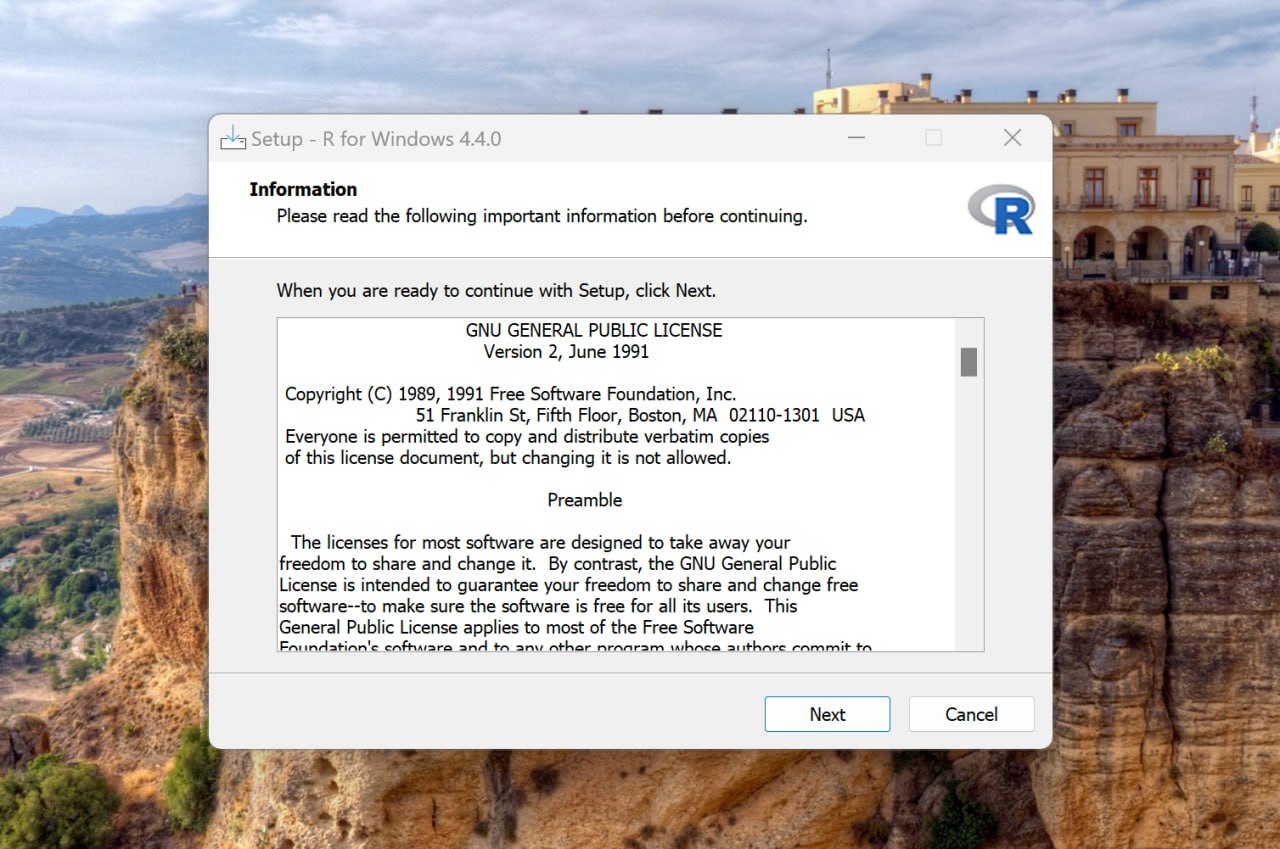The width and height of the screenshot is (1280, 849).
Task: Click the license text scrollbar thumb
Action: [x=968, y=362]
